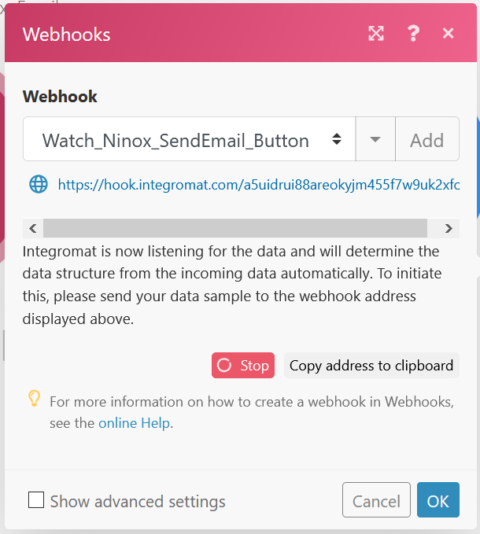
Task: Open the hook.integromat.com webhook URL link
Action: (259, 185)
